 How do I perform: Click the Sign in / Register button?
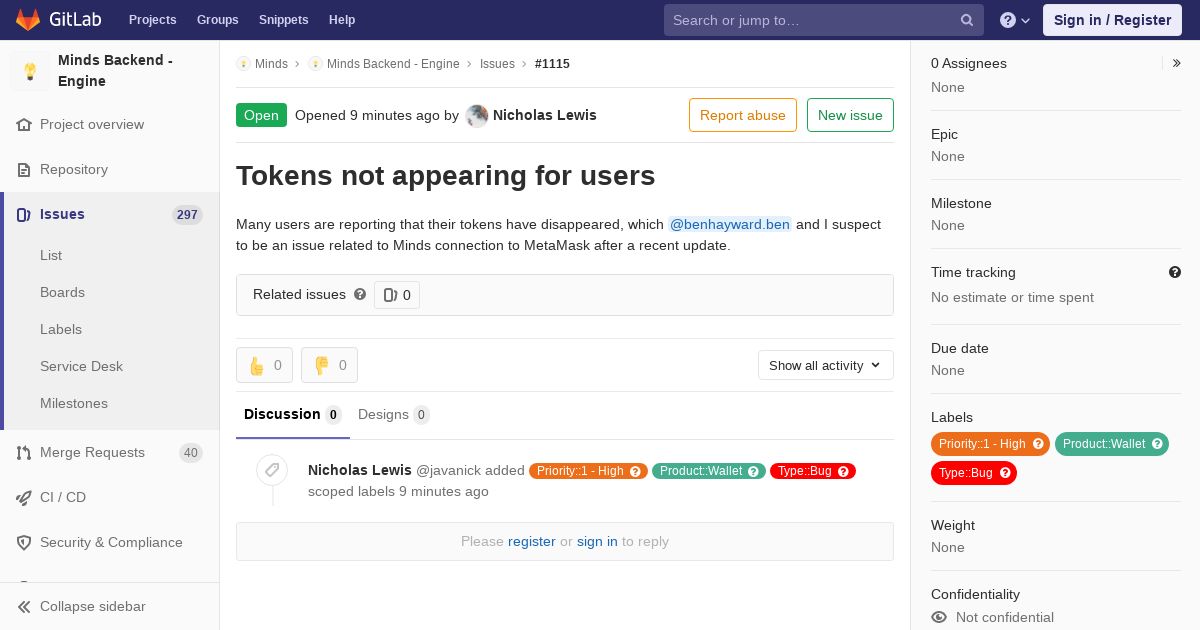(1112, 20)
